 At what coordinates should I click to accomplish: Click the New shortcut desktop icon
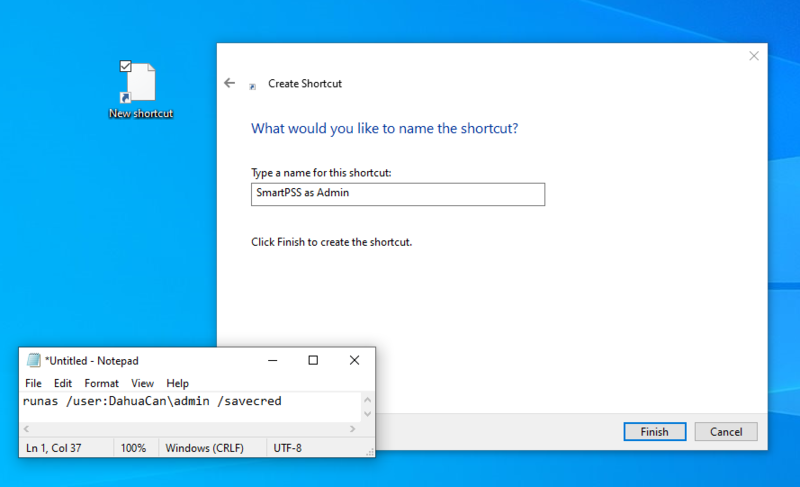point(141,88)
